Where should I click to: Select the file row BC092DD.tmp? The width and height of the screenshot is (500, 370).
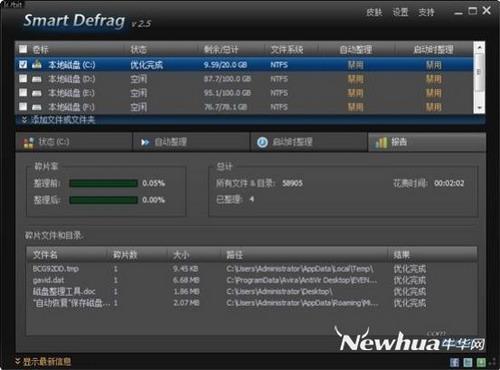coord(252,269)
